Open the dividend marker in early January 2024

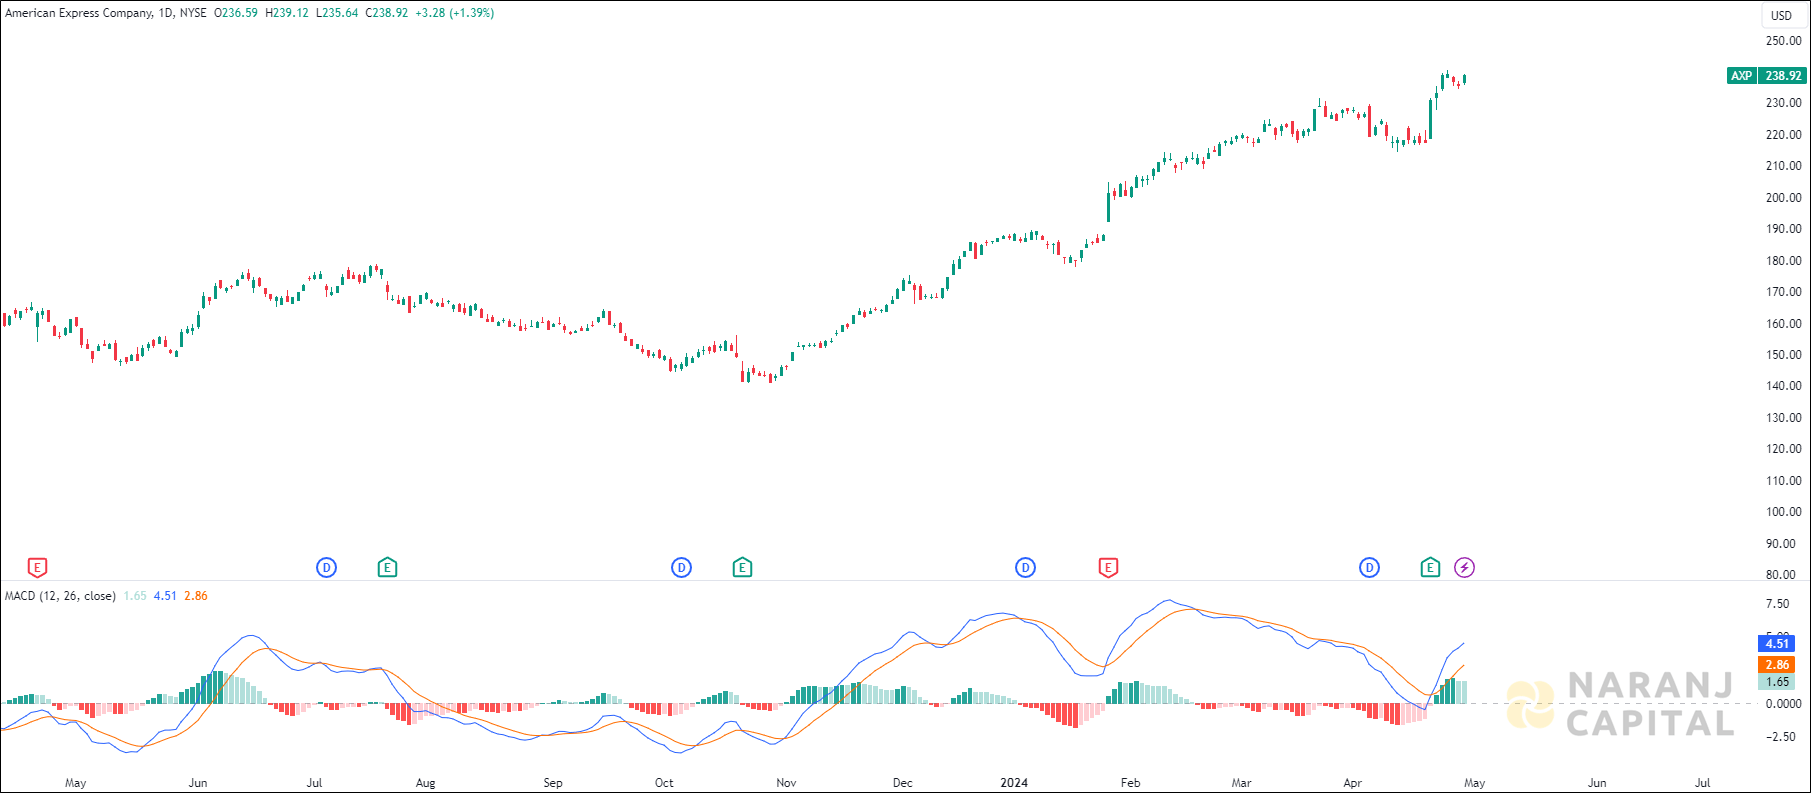[x=1025, y=568]
